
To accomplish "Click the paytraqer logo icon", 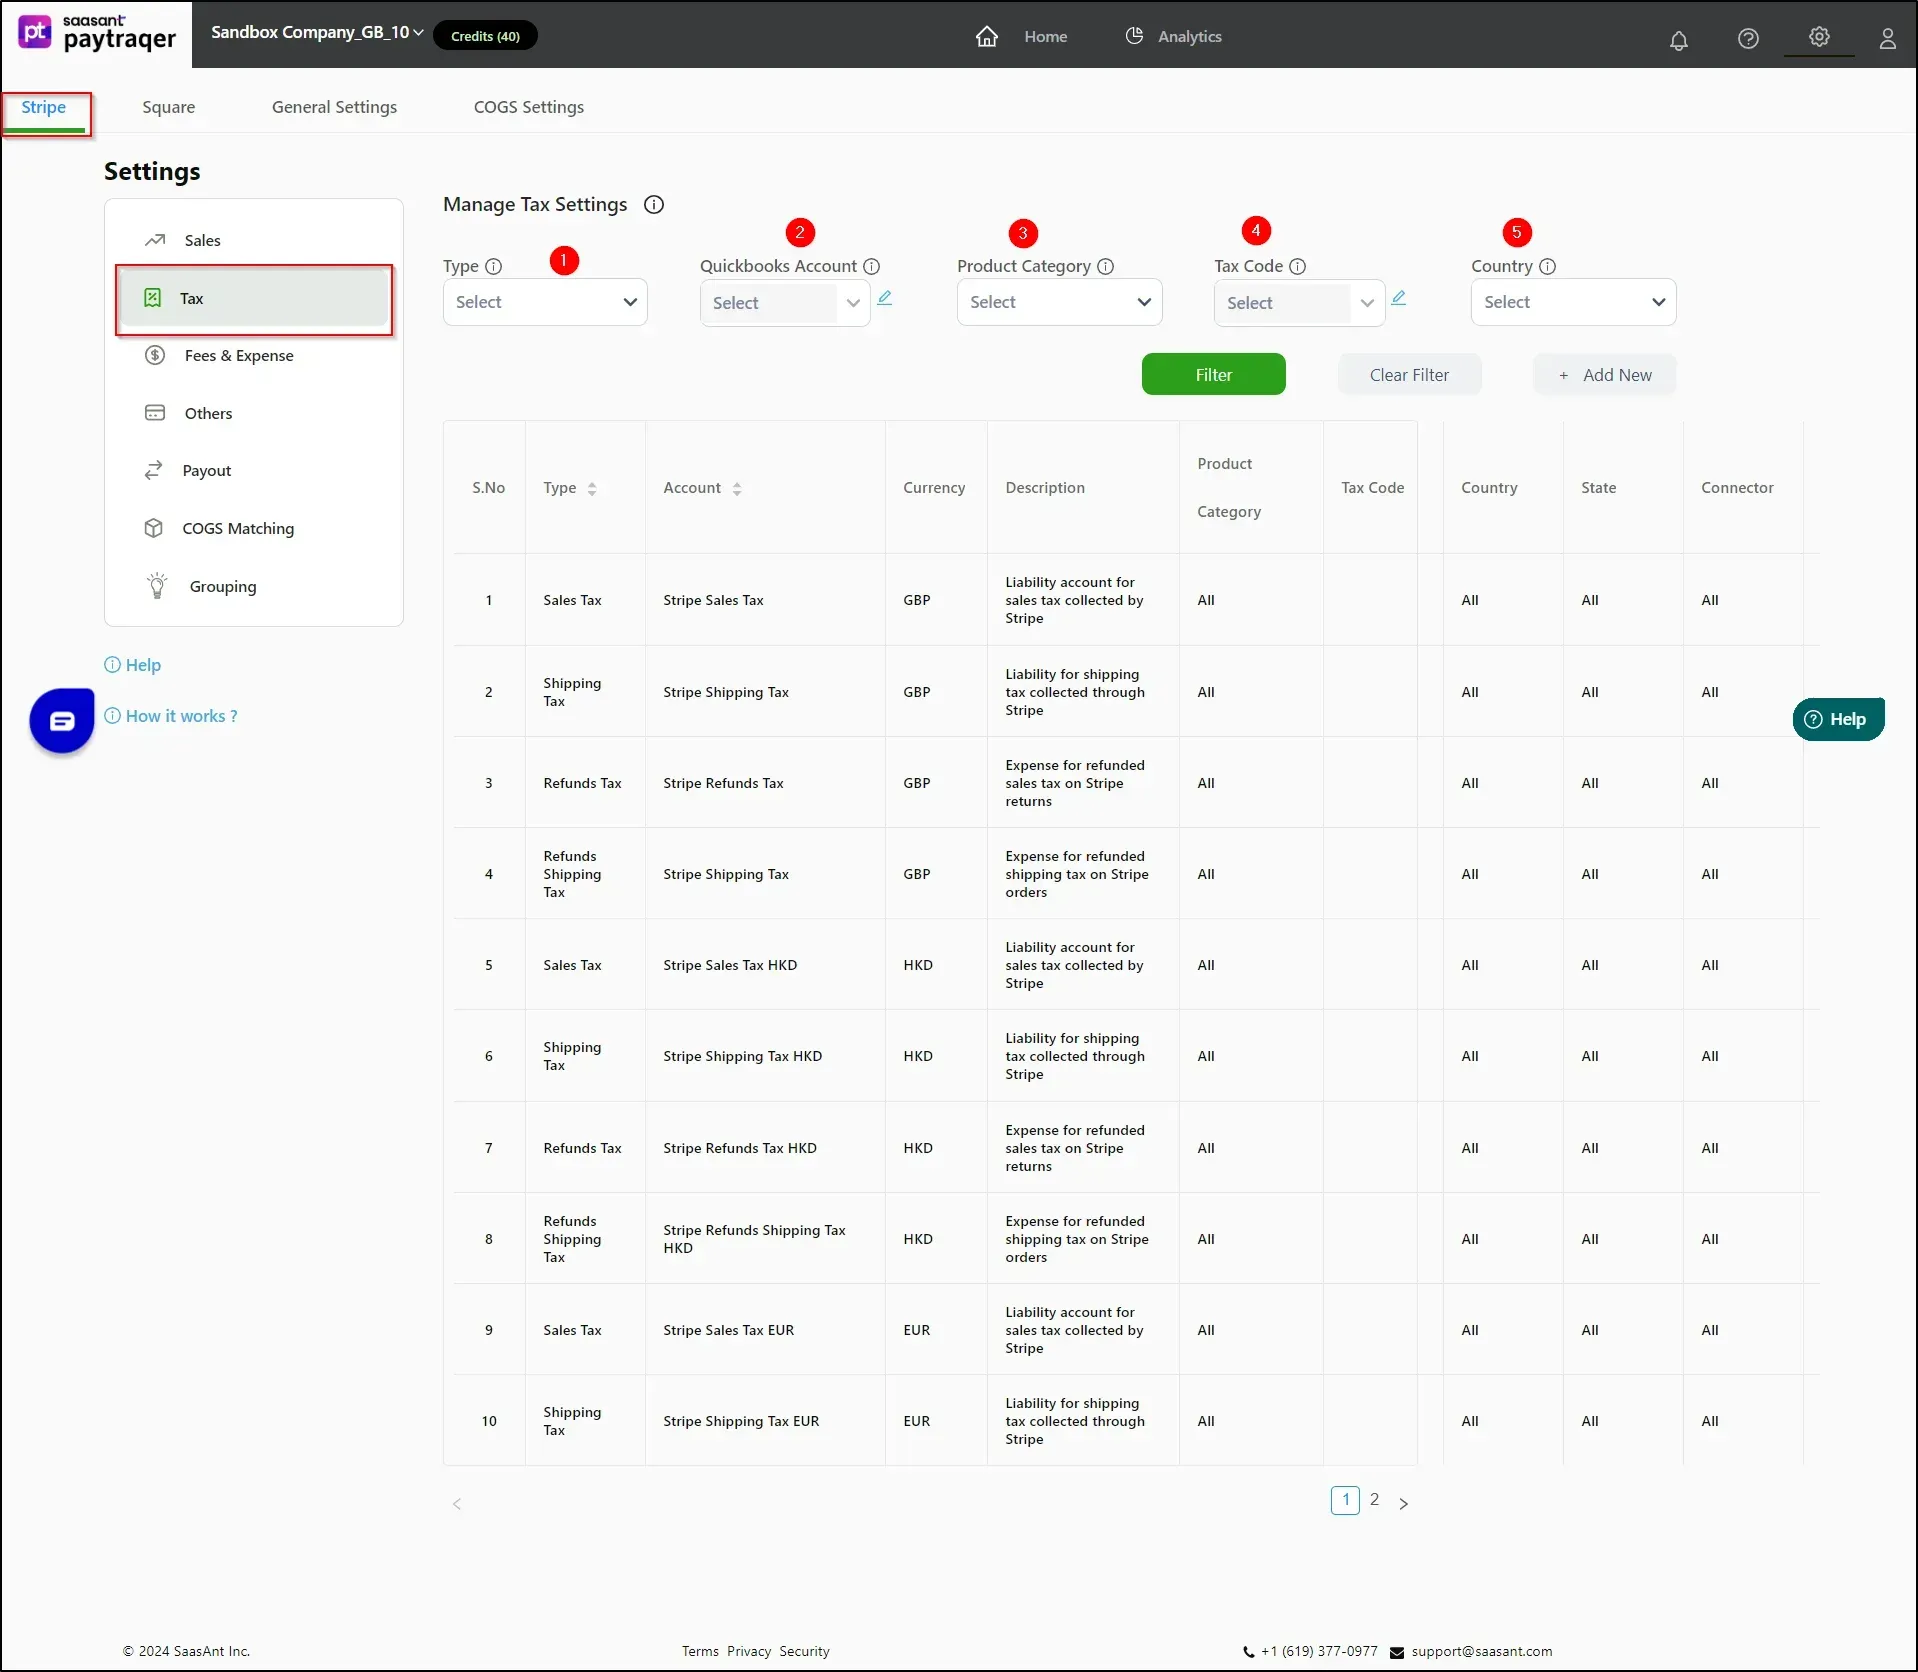I will (x=35, y=33).
